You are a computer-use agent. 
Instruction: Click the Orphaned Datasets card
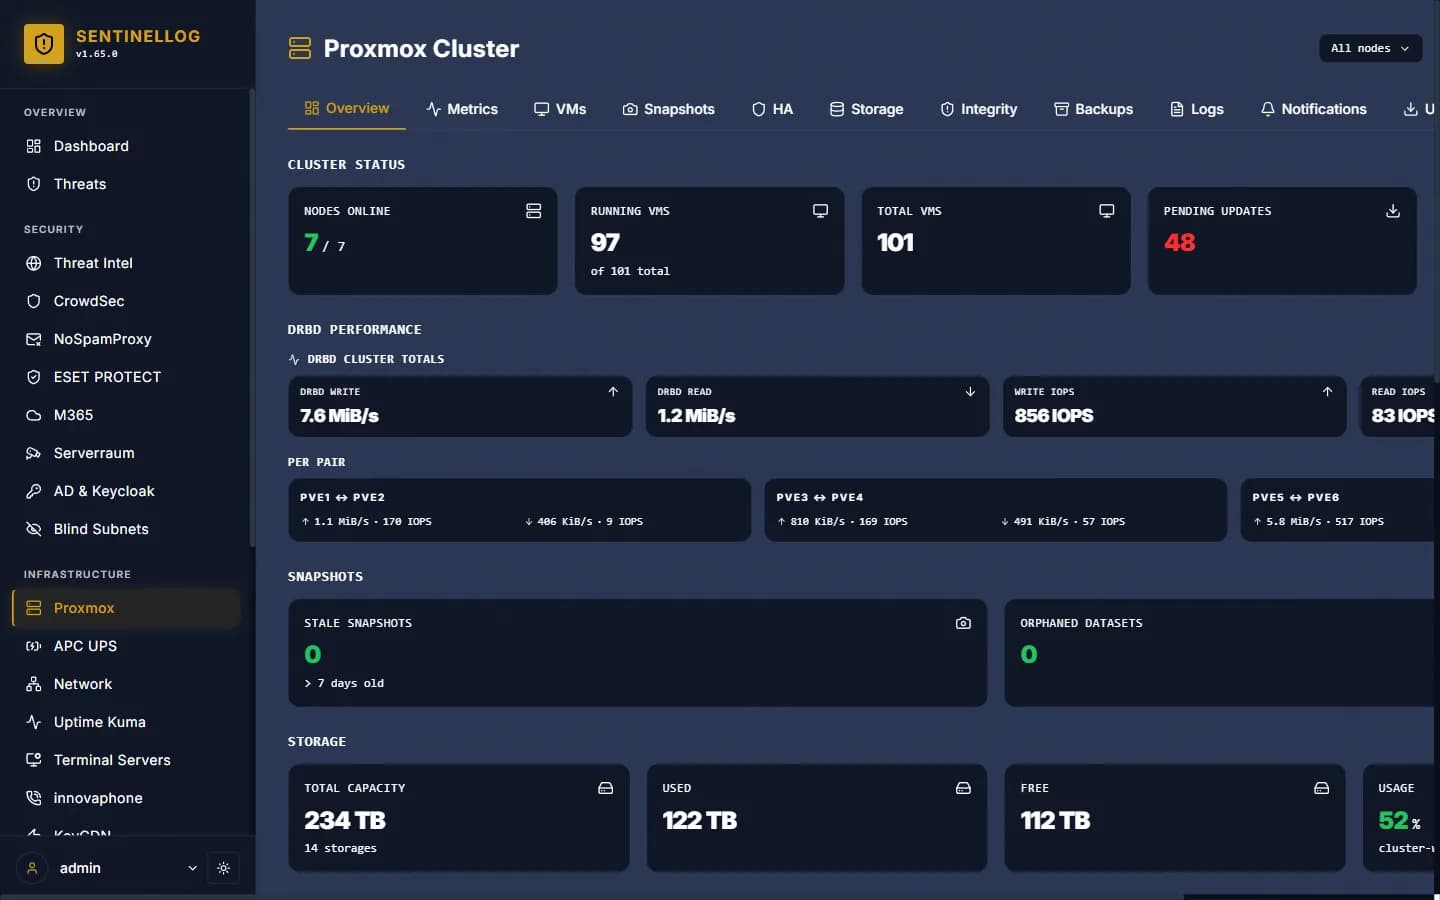point(1221,653)
